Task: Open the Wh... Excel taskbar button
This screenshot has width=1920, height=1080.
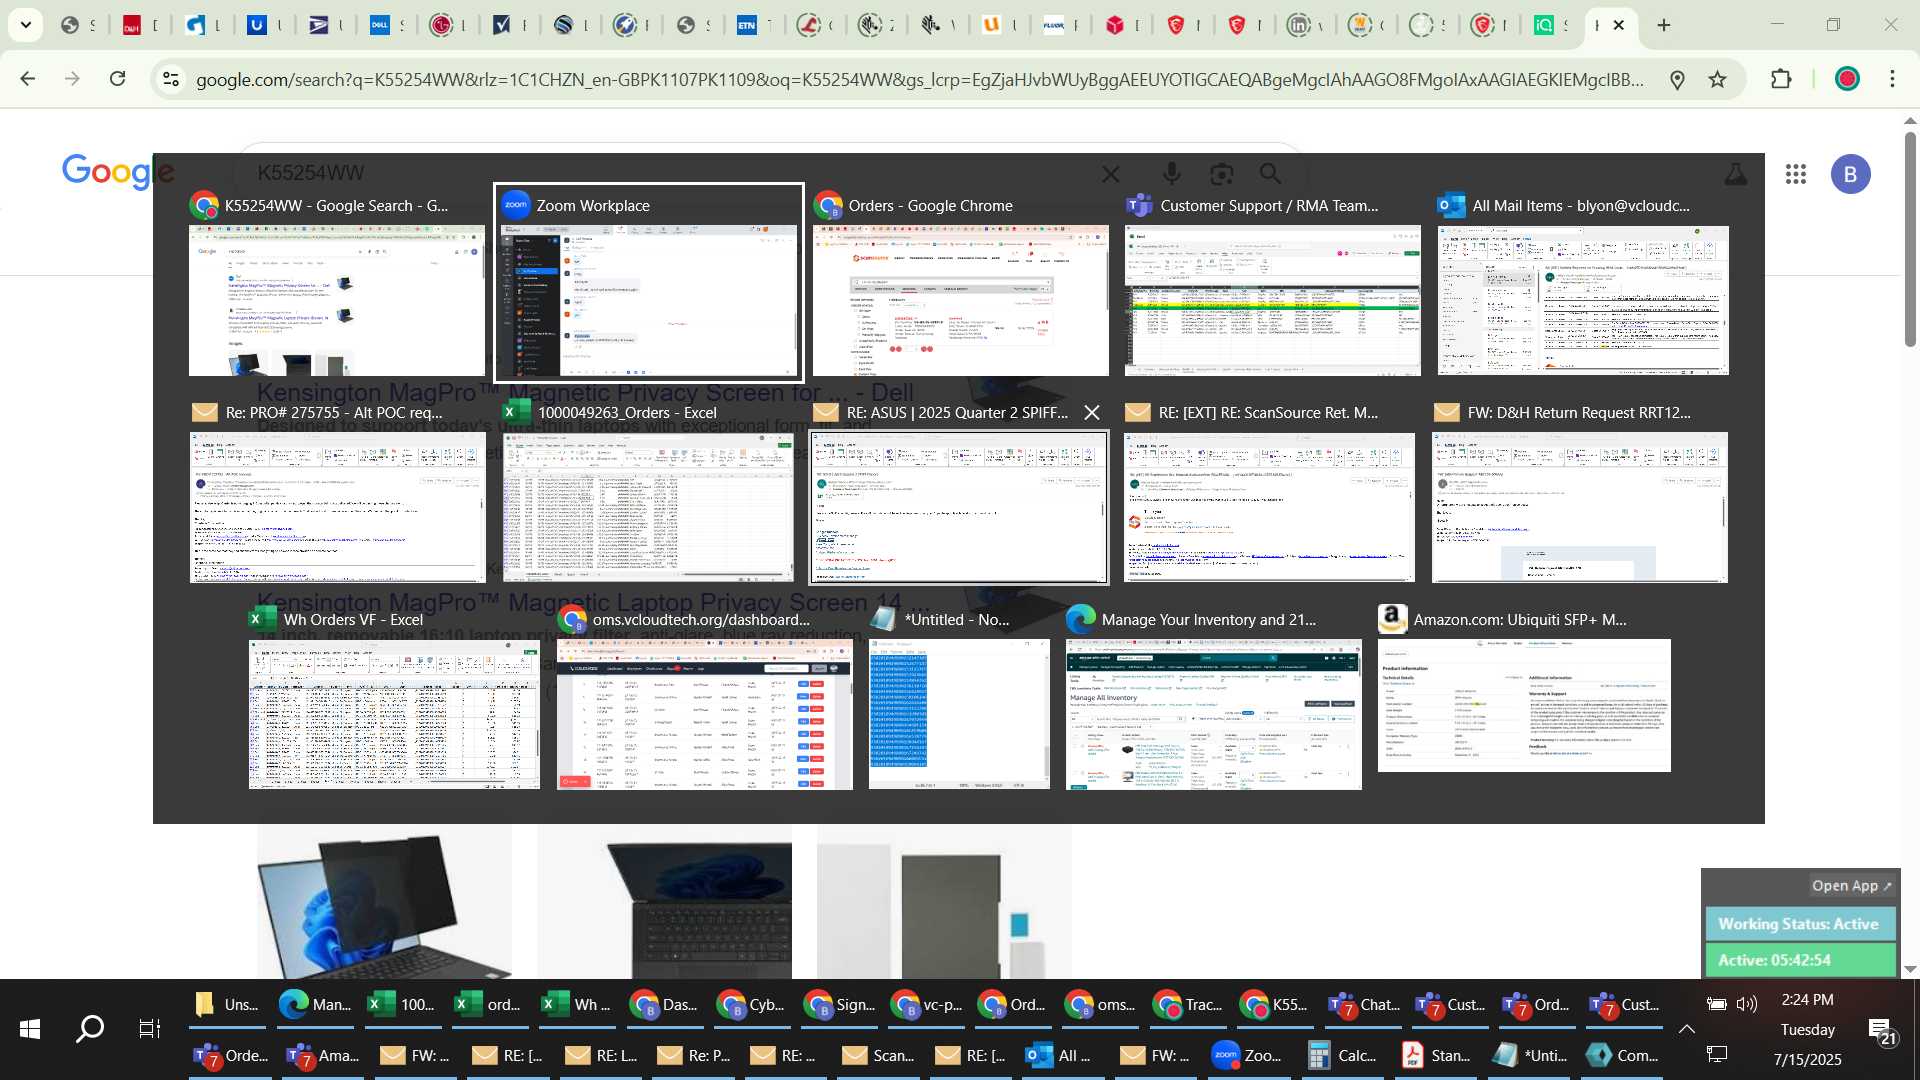Action: [577, 1004]
